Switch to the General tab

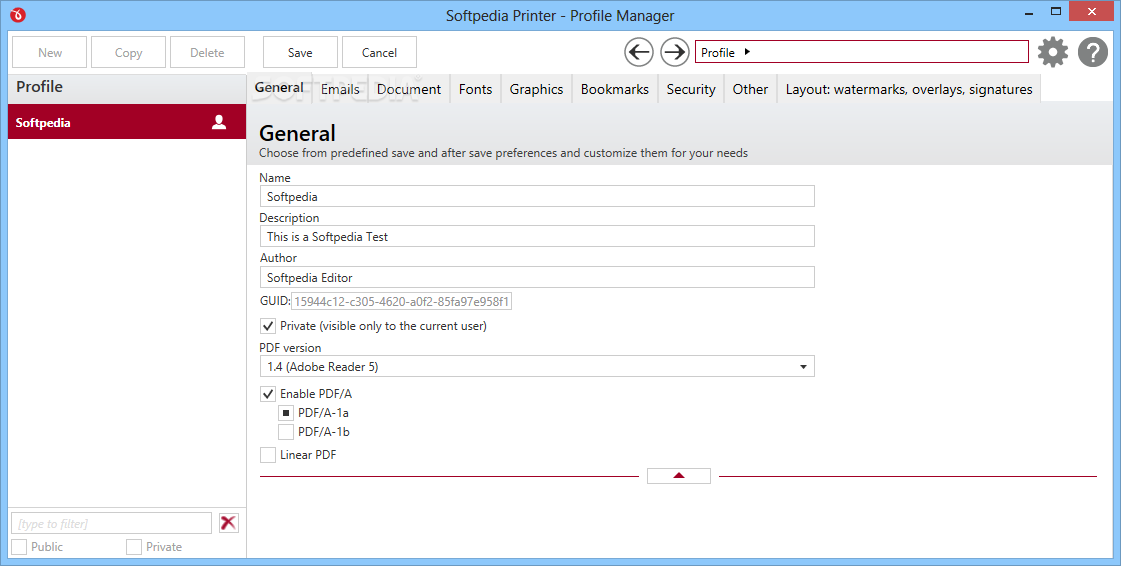(x=279, y=88)
